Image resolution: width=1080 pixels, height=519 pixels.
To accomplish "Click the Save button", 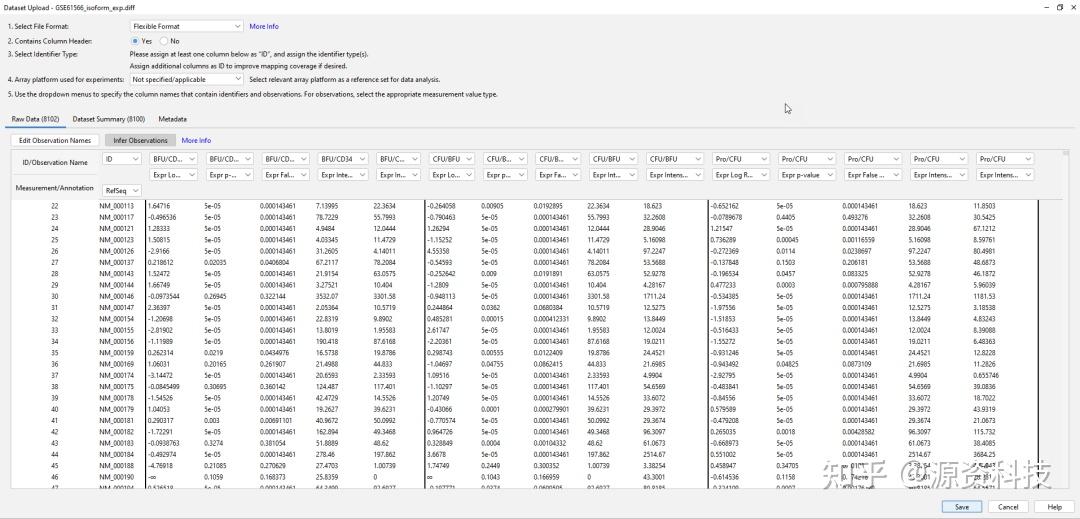I will point(962,507).
